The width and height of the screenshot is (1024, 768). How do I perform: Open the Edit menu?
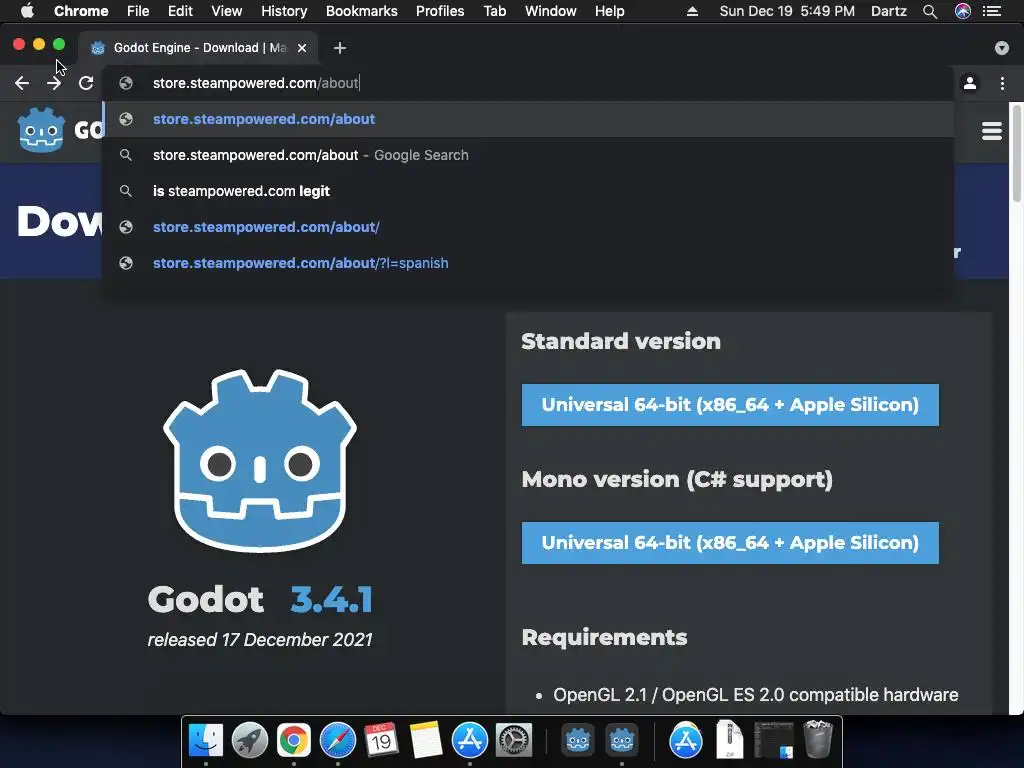(180, 11)
